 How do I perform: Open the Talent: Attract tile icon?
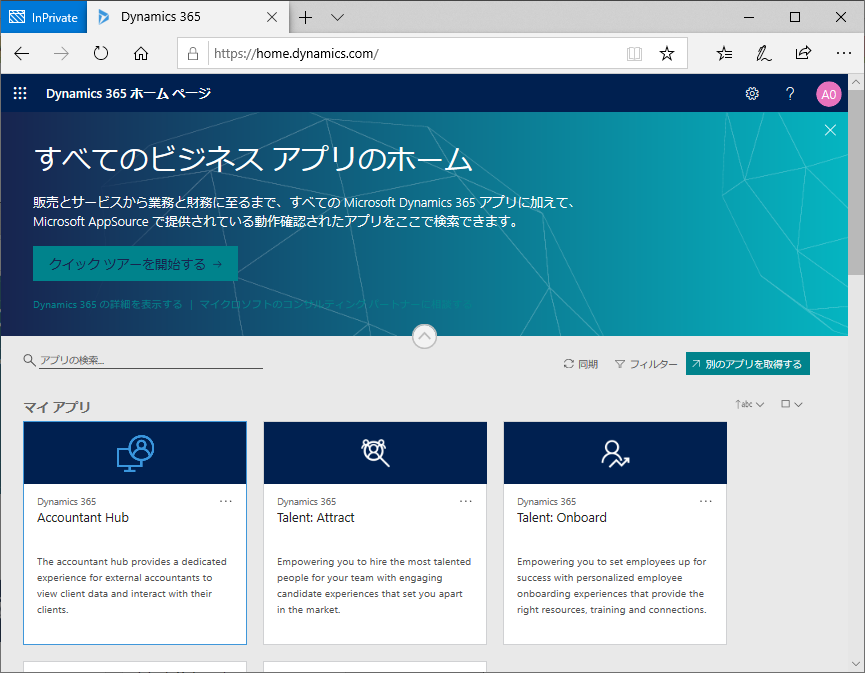[x=375, y=453]
